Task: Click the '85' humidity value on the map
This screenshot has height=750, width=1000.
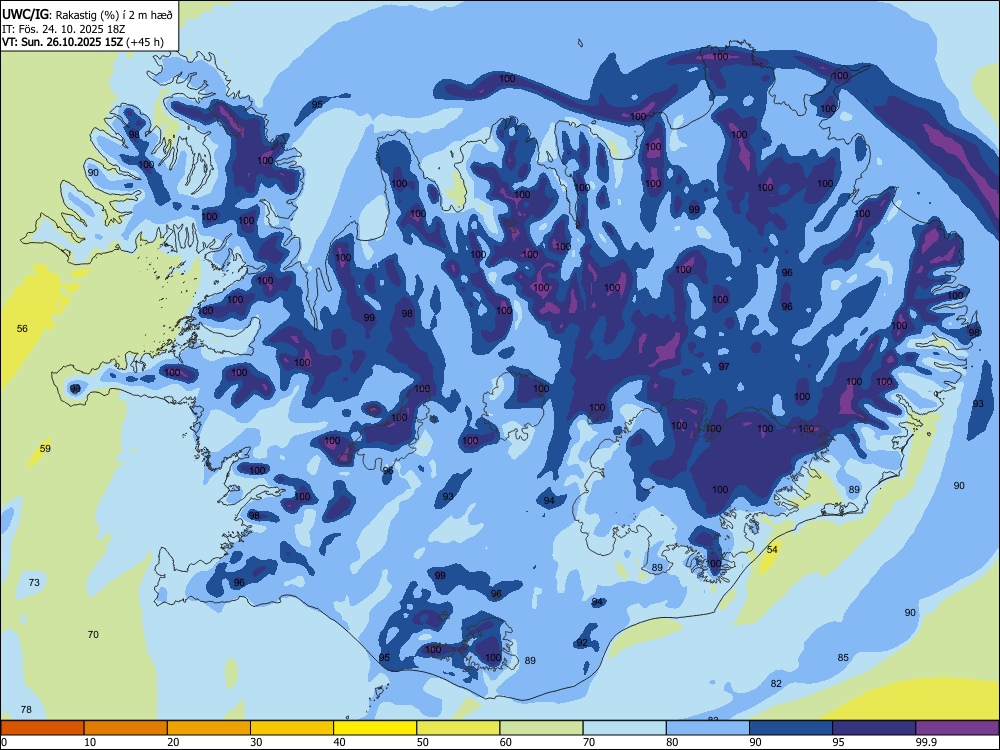Action: click(843, 658)
